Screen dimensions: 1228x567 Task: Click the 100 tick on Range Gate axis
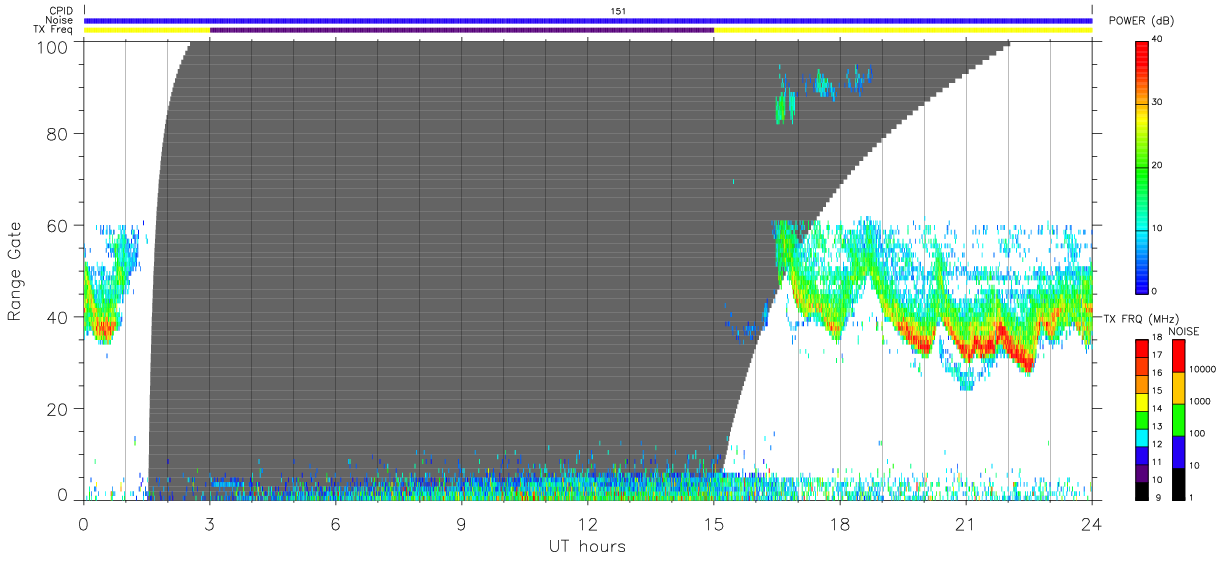click(53, 46)
